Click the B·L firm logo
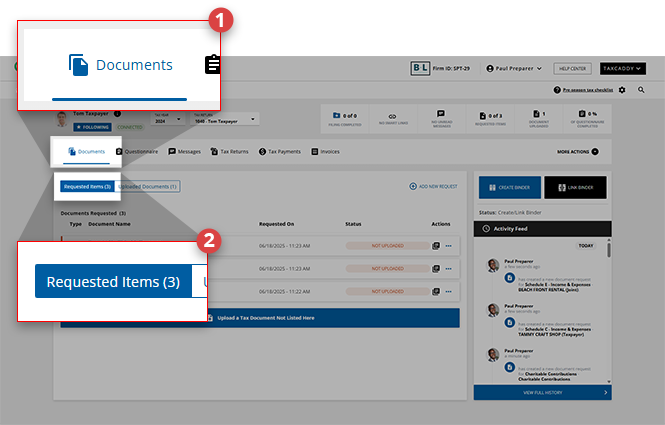 (x=420, y=68)
